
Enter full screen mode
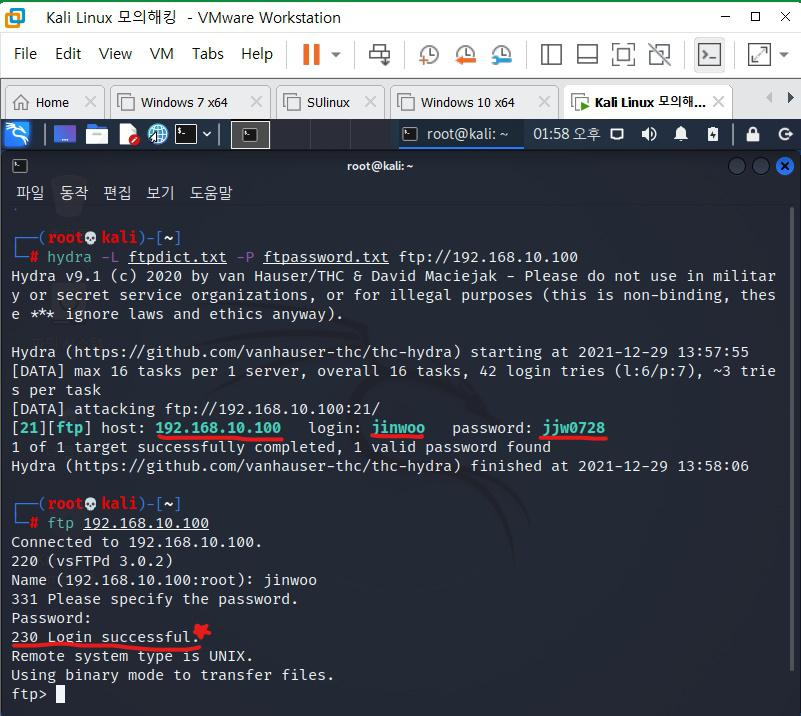click(623, 54)
